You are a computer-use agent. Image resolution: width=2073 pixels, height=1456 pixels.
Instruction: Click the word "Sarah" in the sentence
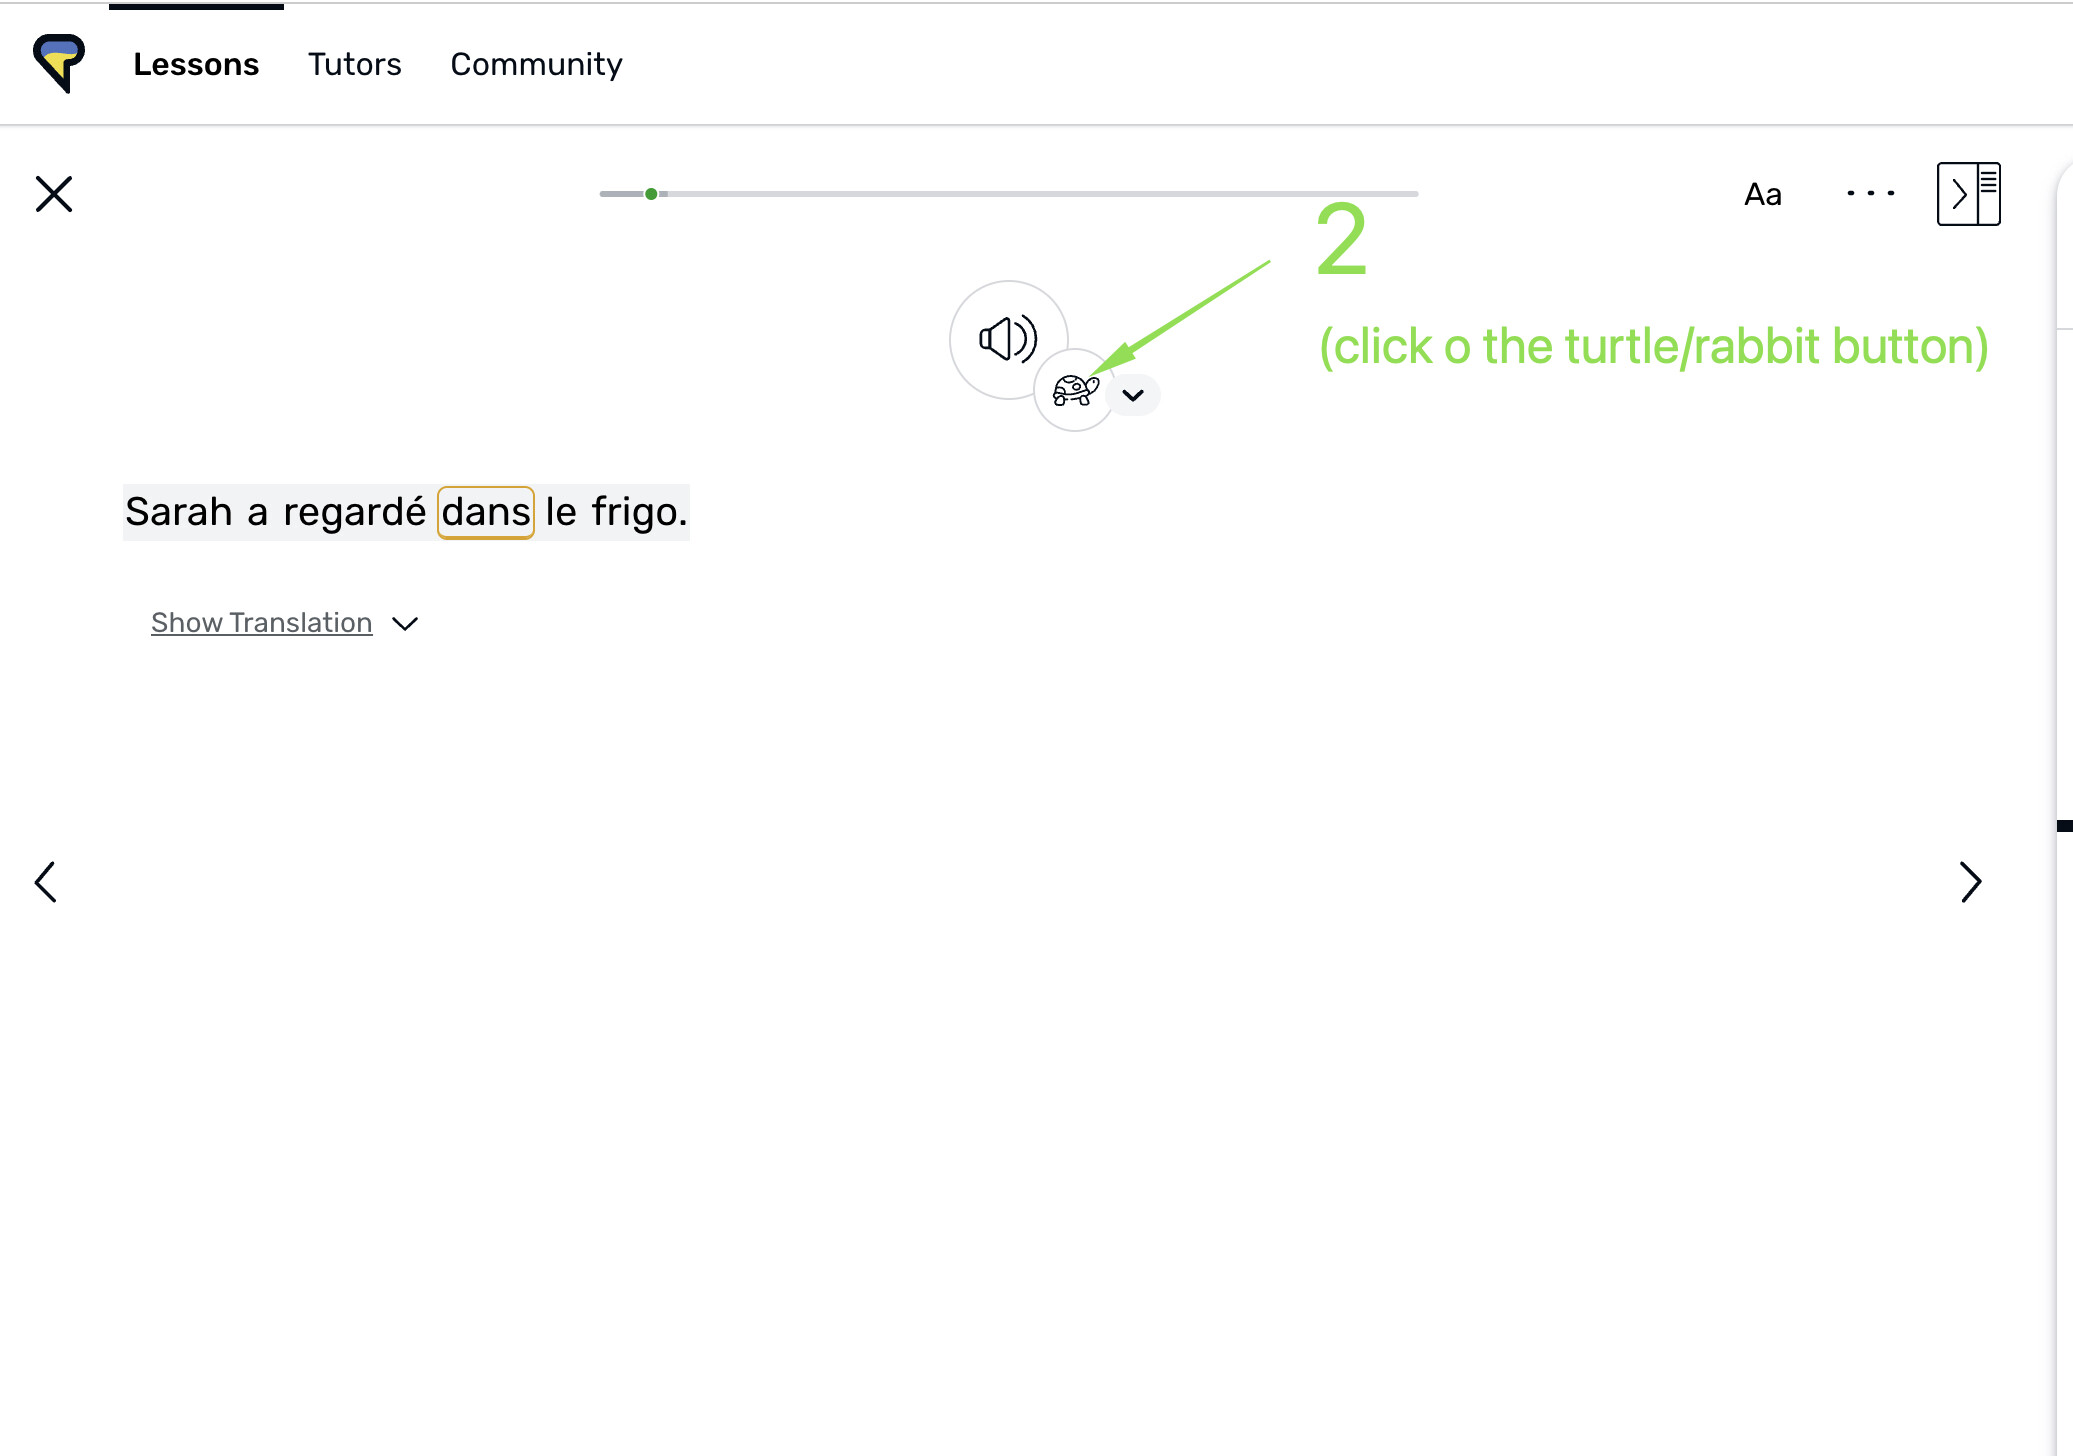(179, 512)
